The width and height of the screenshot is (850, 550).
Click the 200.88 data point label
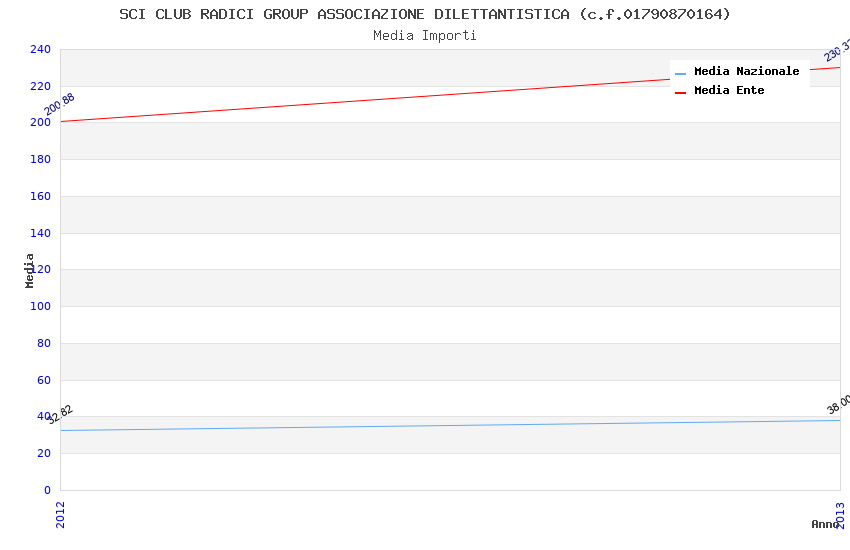(x=59, y=104)
